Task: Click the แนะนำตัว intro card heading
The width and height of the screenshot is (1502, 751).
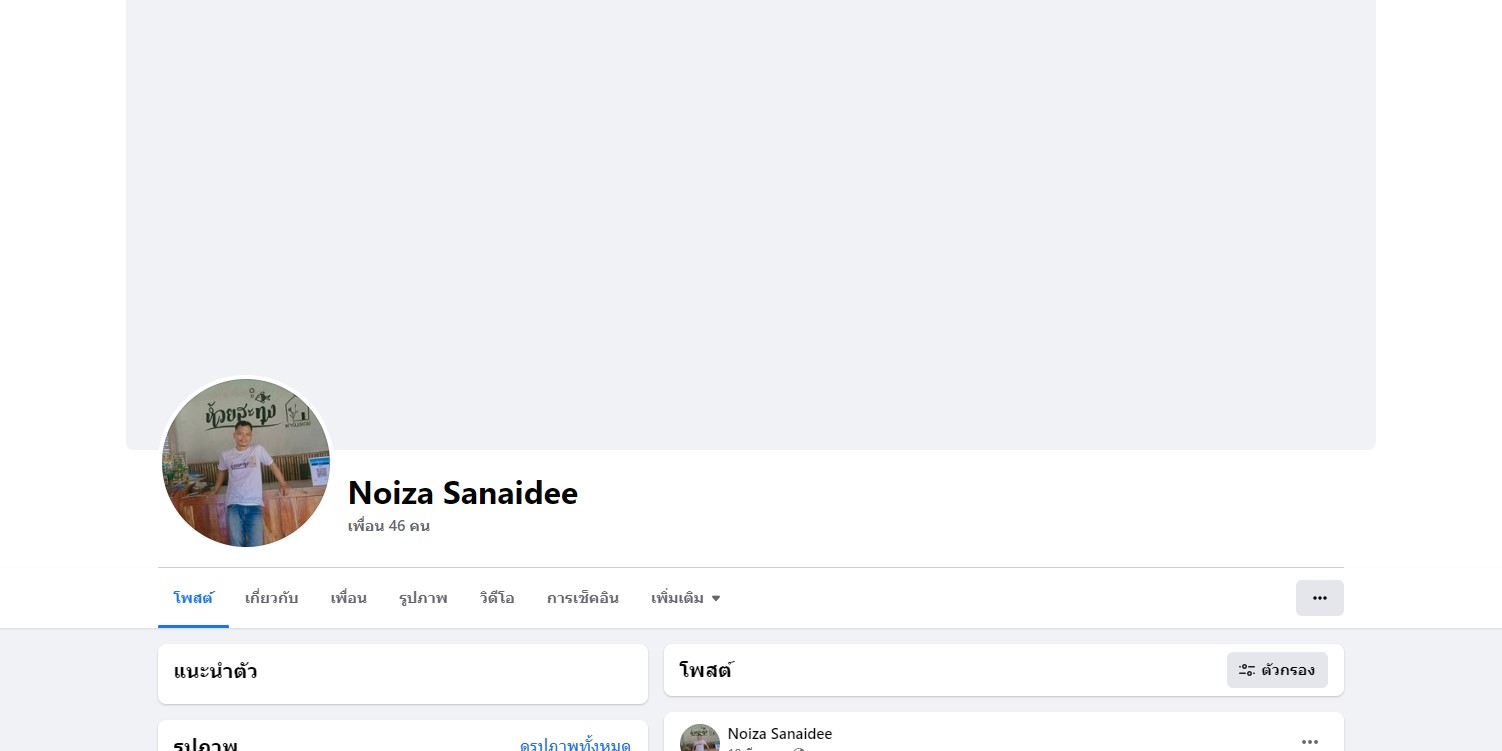Action: [x=215, y=671]
